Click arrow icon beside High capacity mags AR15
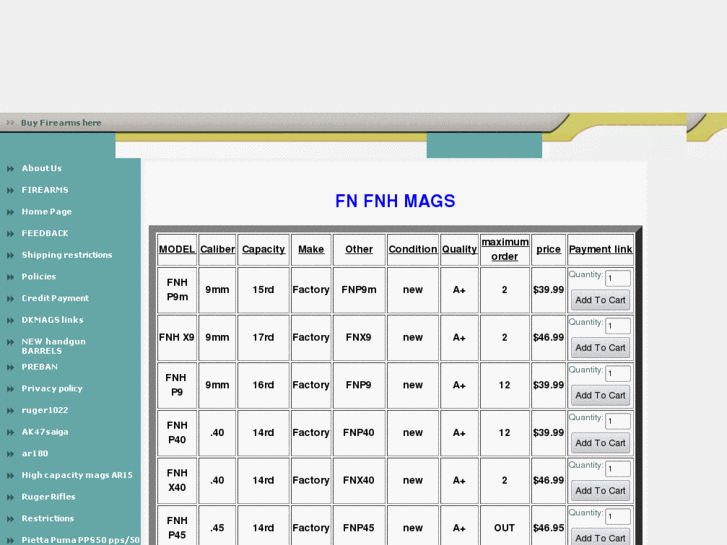Viewport: 727px width, 545px height. click(x=10, y=476)
